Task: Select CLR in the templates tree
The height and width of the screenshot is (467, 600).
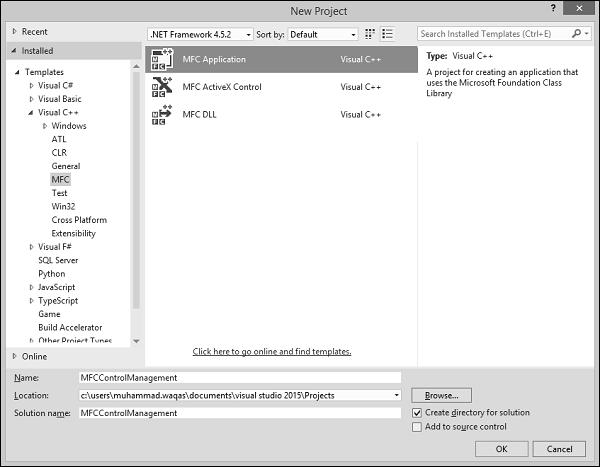Action: pyautogui.click(x=59, y=153)
